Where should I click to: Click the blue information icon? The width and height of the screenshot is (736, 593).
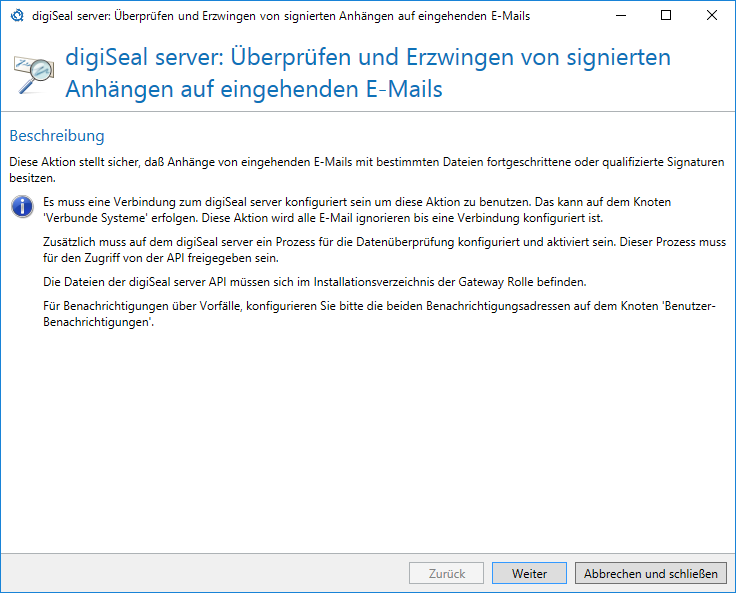pyautogui.click(x=22, y=207)
